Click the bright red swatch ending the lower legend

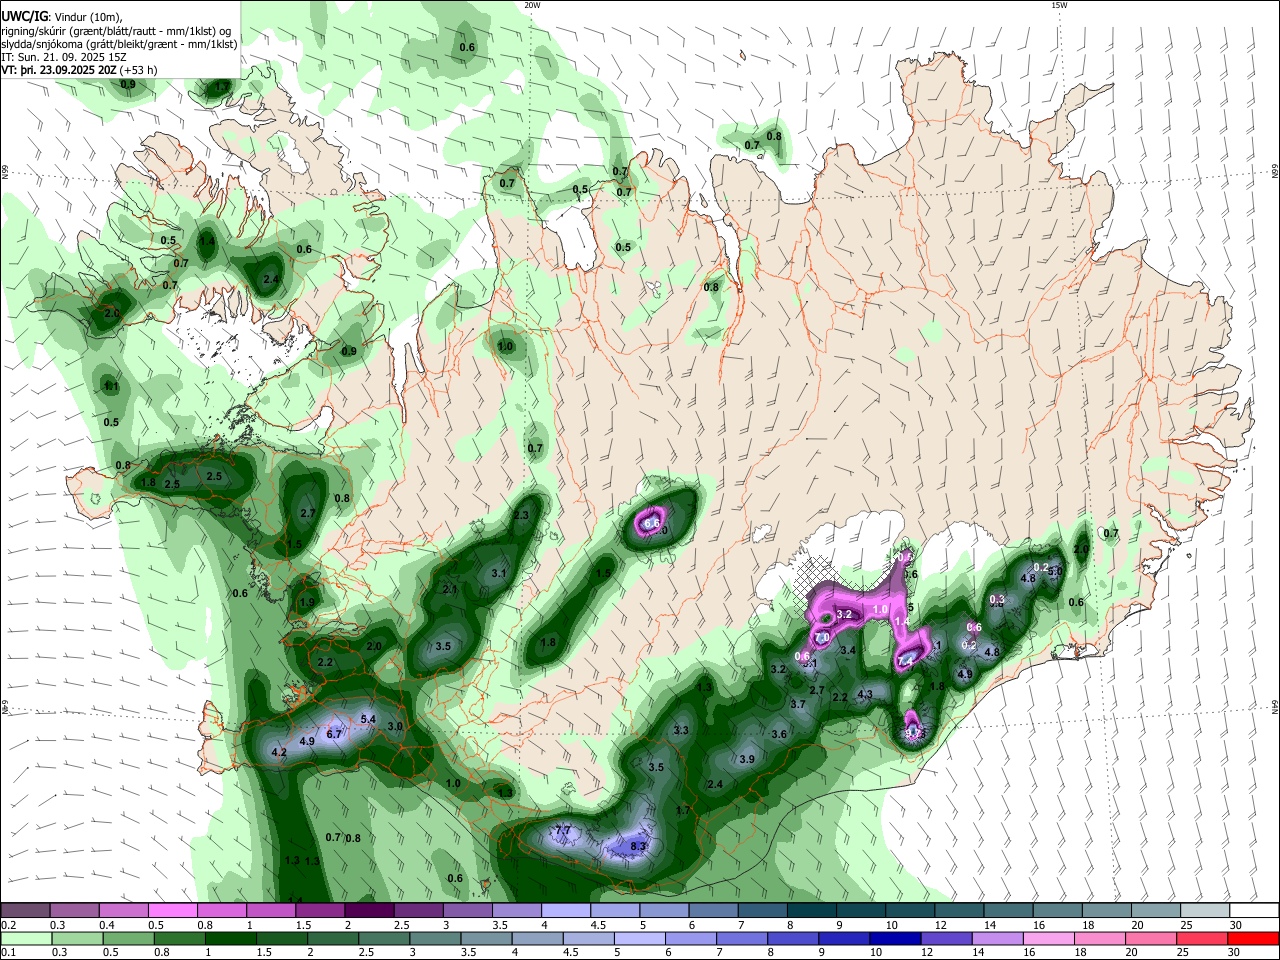(1253, 938)
